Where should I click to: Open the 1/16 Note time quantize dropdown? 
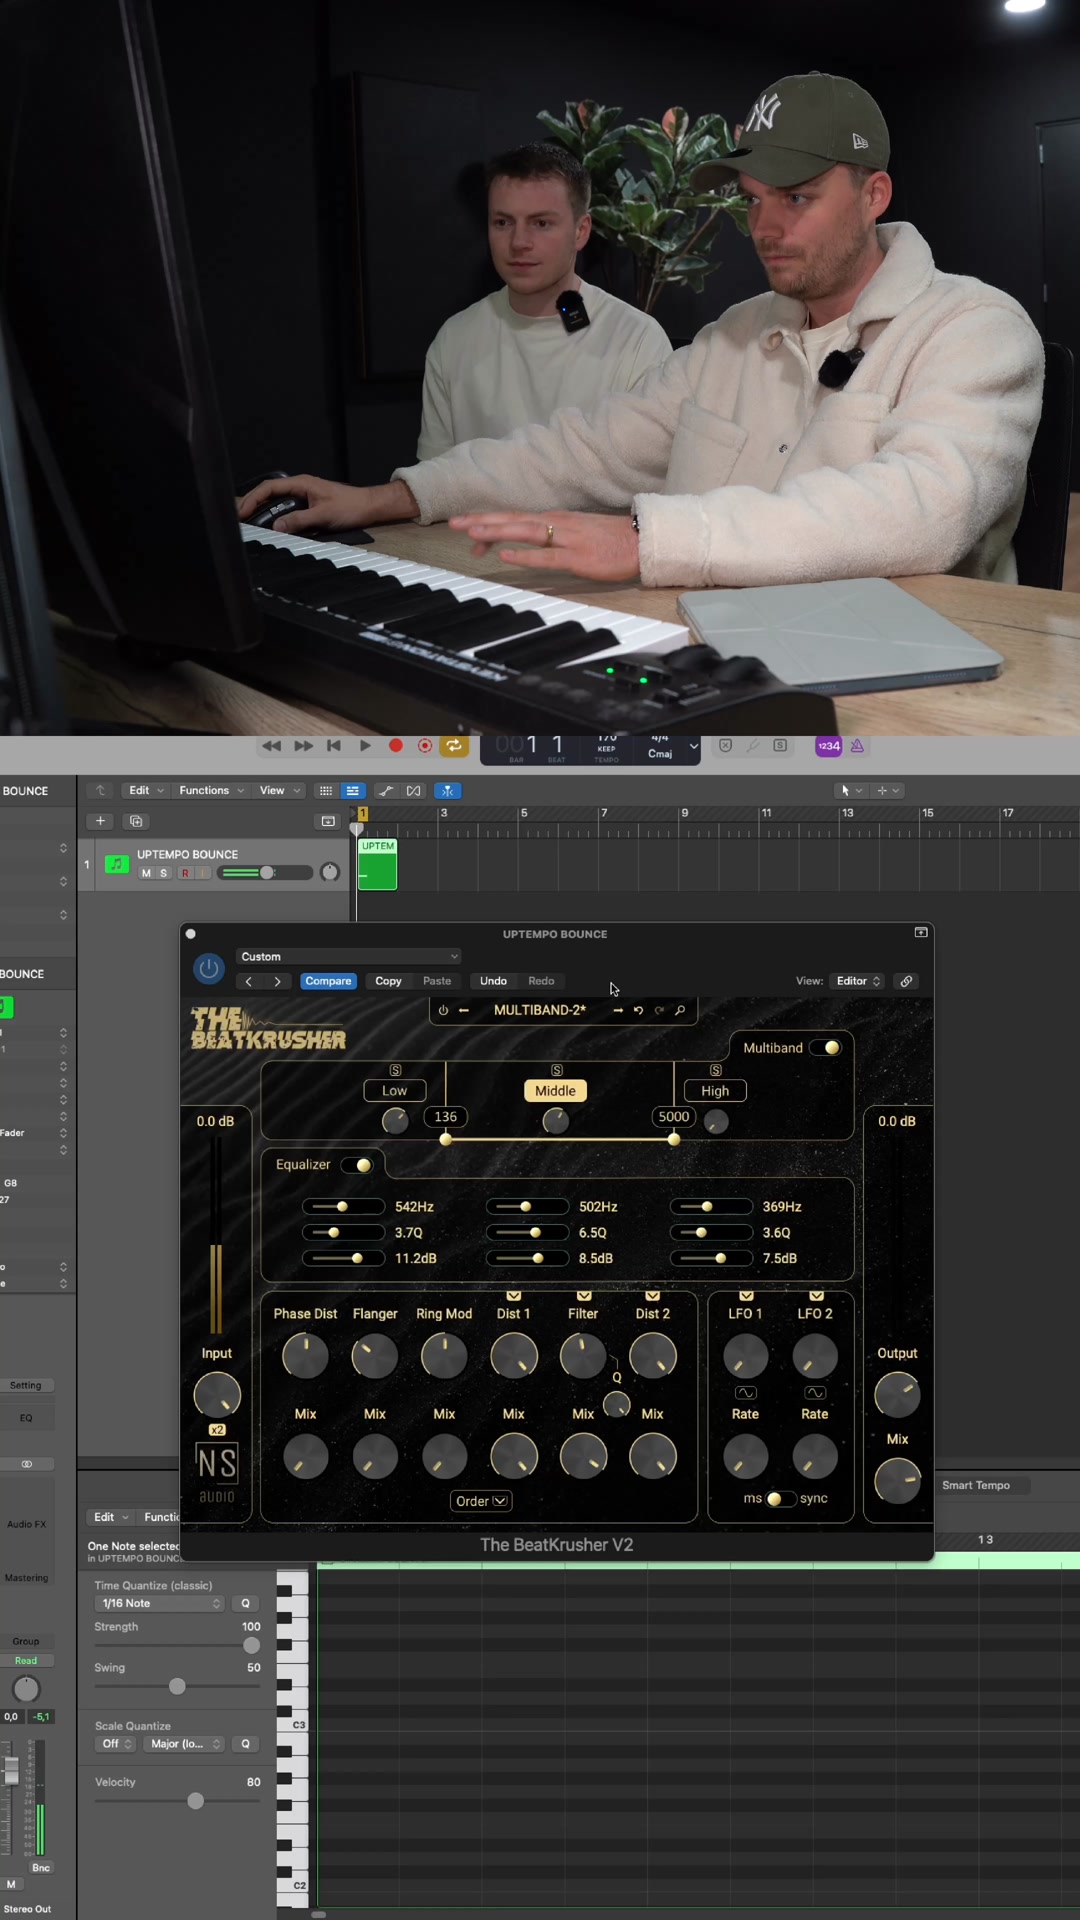point(160,1603)
